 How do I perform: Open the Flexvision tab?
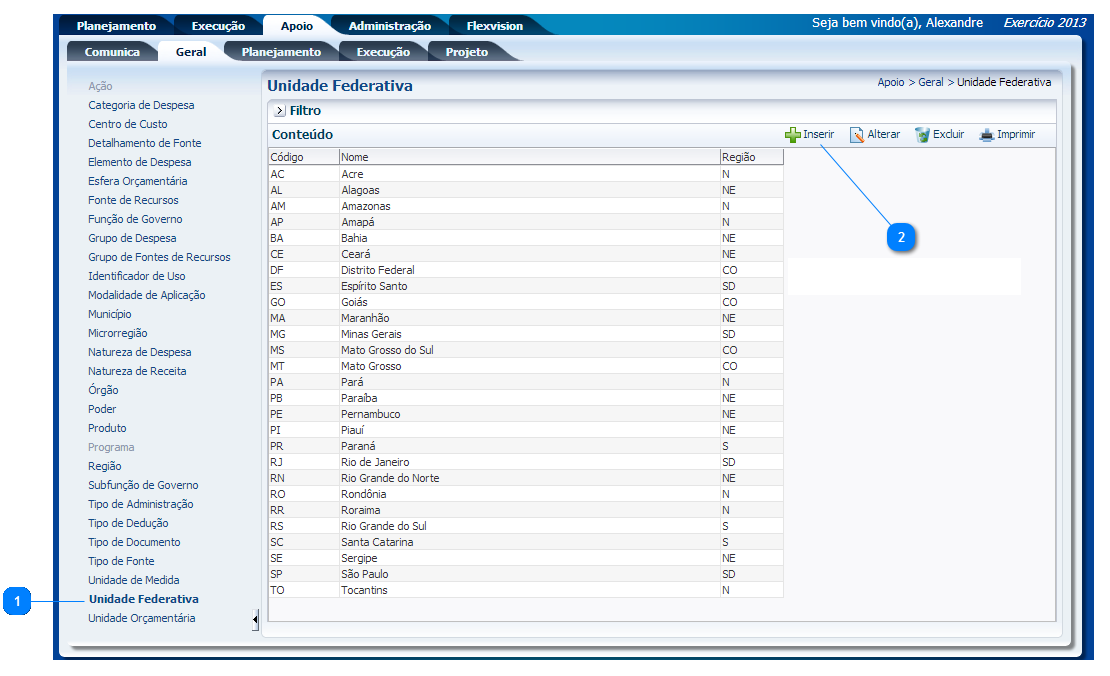point(494,26)
